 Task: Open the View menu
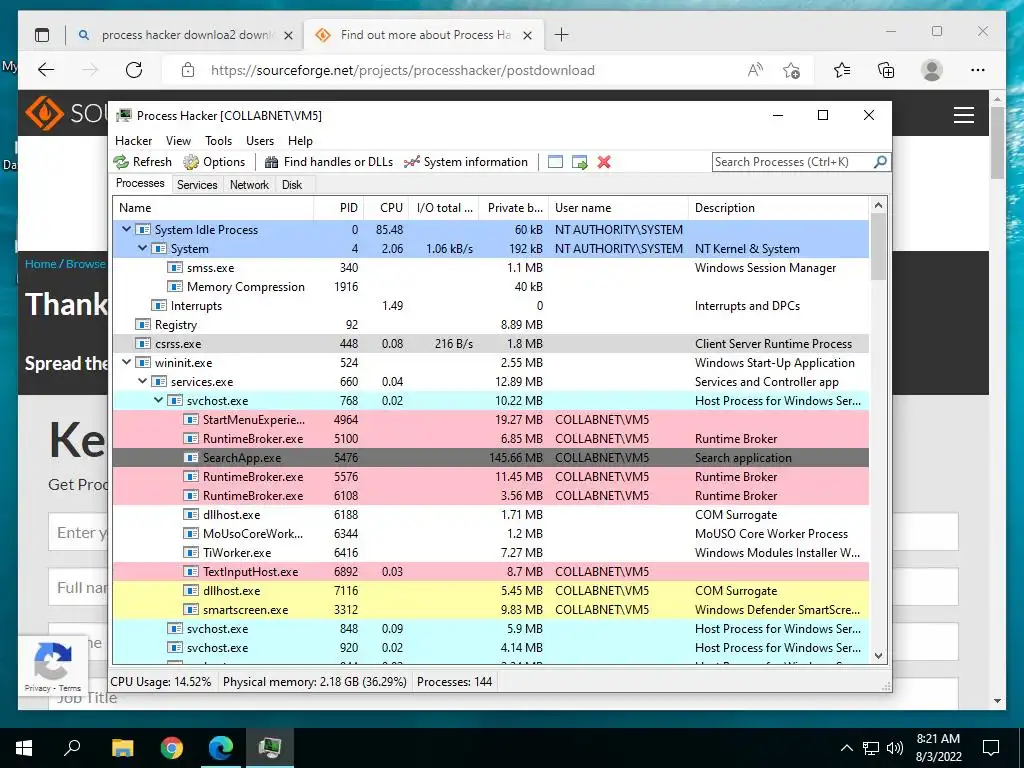178,141
